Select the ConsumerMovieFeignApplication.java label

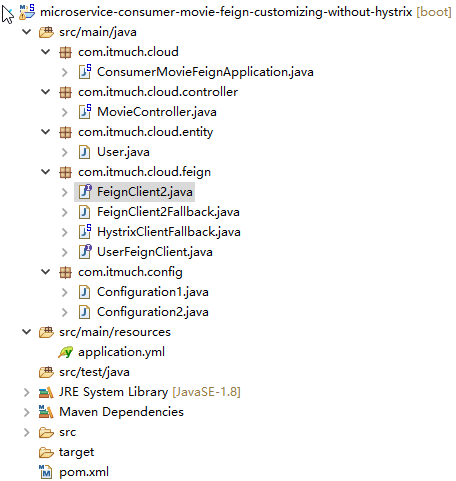[x=205, y=72]
